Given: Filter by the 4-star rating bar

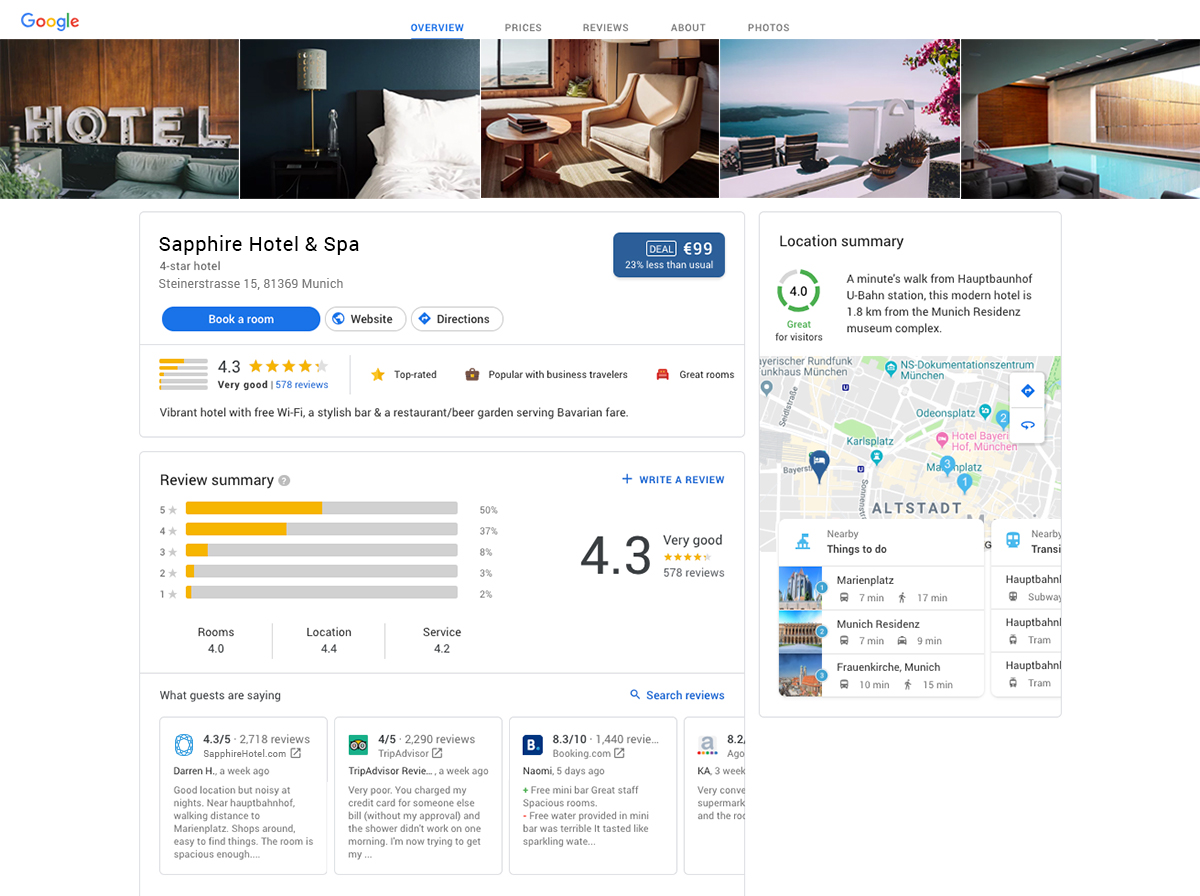Looking at the screenshot, I should click(x=321, y=530).
